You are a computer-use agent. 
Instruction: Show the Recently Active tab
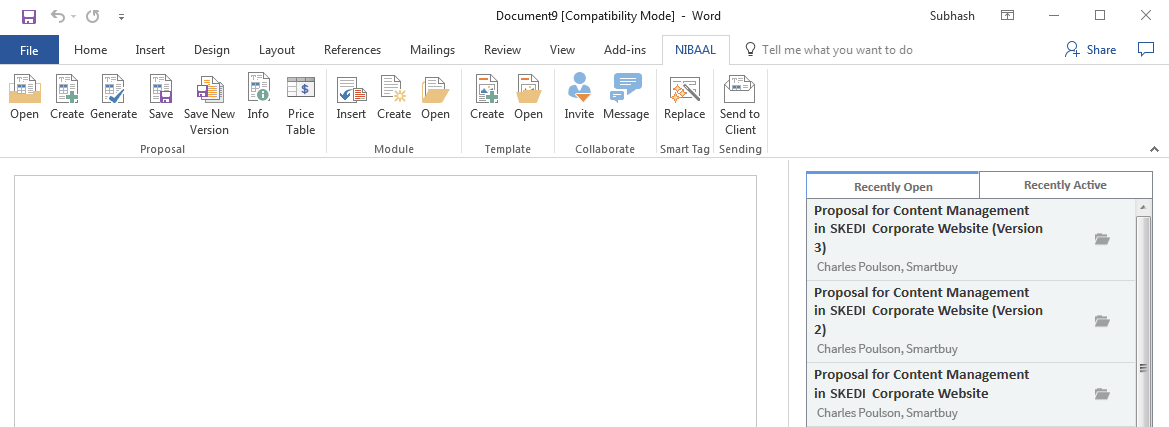pos(1065,185)
